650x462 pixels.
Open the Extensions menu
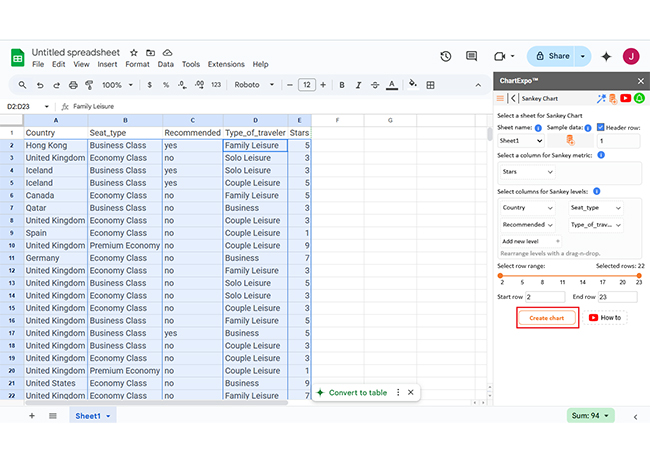(225, 64)
